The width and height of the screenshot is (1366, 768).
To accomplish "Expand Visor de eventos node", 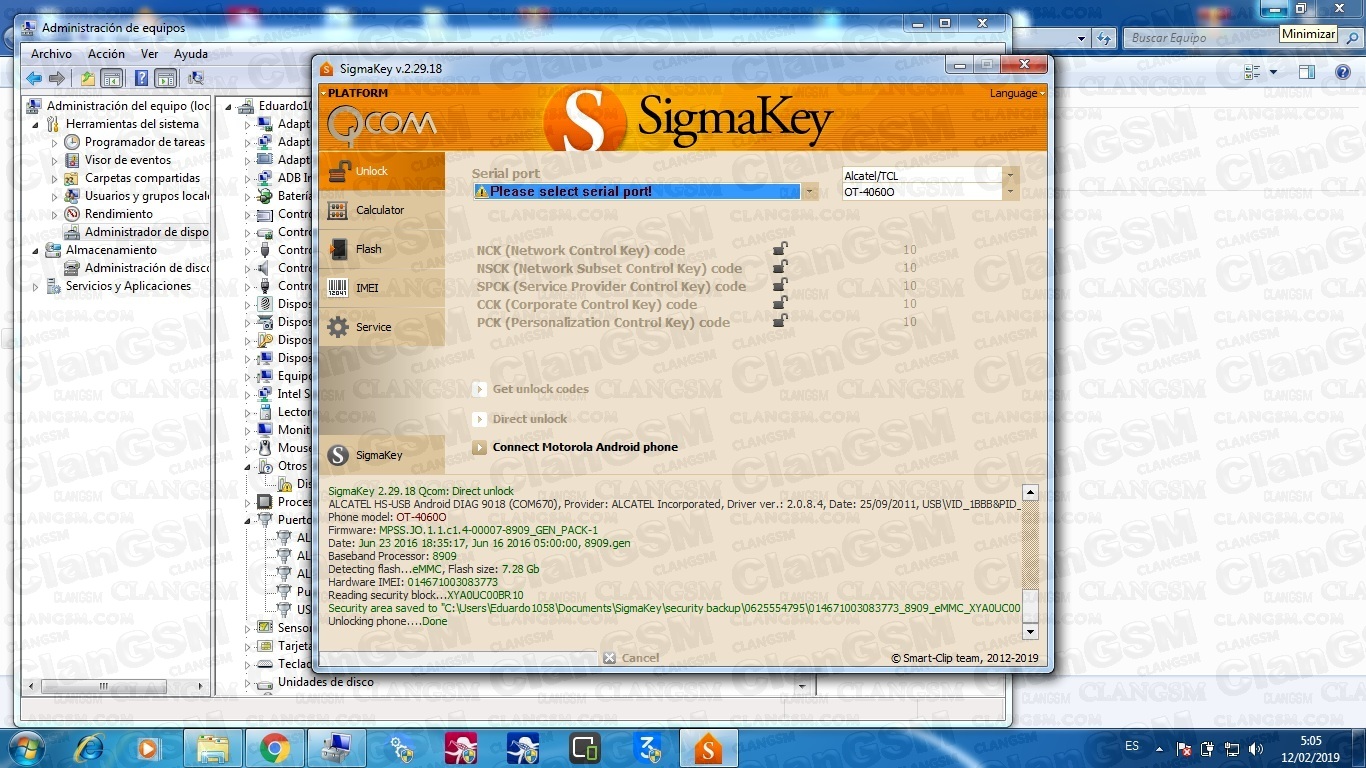I will tap(56, 161).
